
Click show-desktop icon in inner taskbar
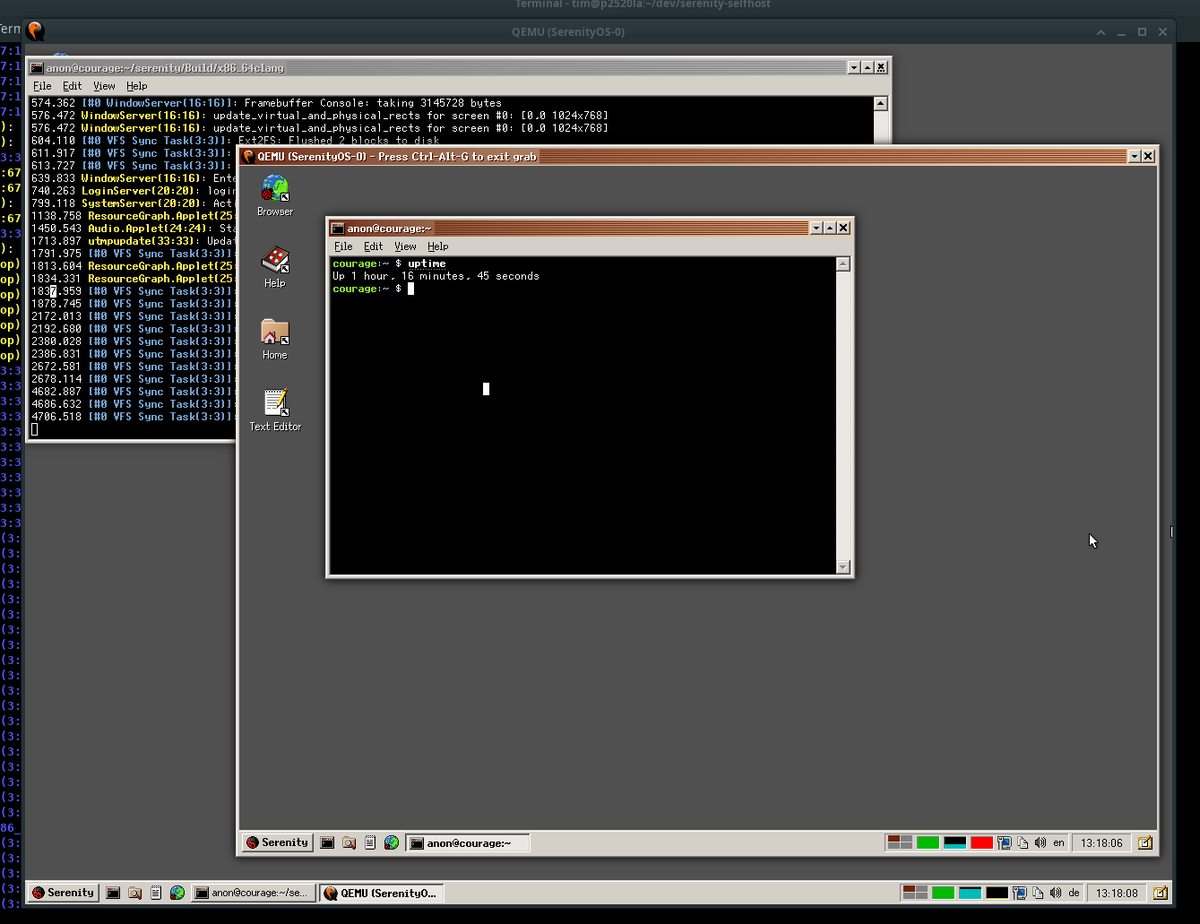pyautogui.click(x=1145, y=843)
